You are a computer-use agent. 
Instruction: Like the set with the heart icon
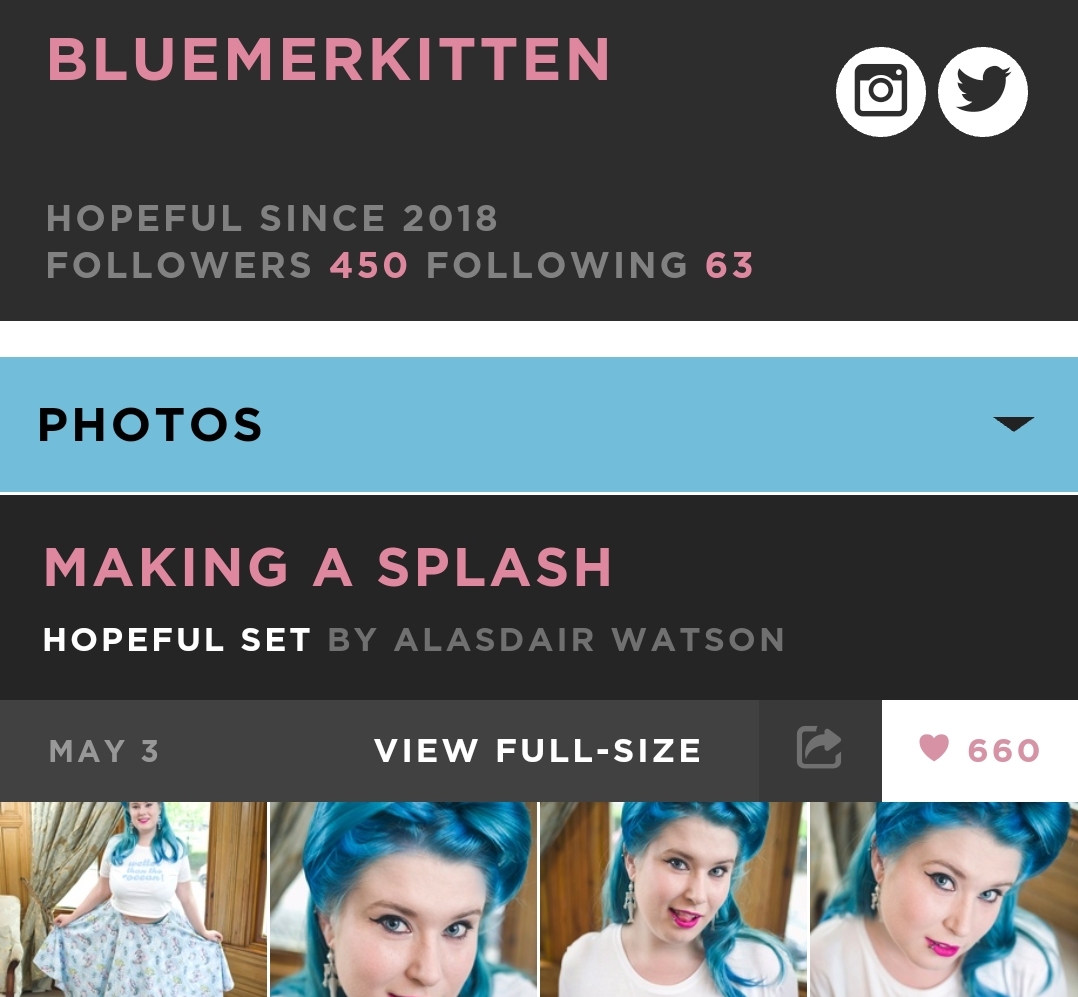pyautogui.click(x=934, y=748)
